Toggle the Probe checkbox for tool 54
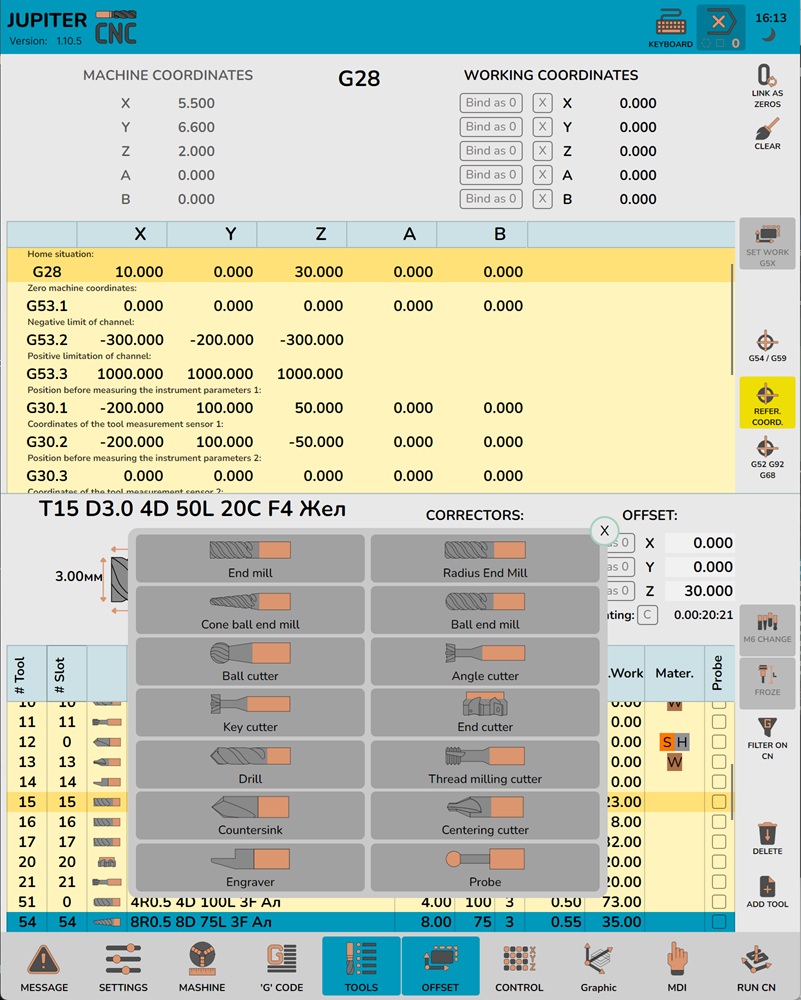 (717, 922)
